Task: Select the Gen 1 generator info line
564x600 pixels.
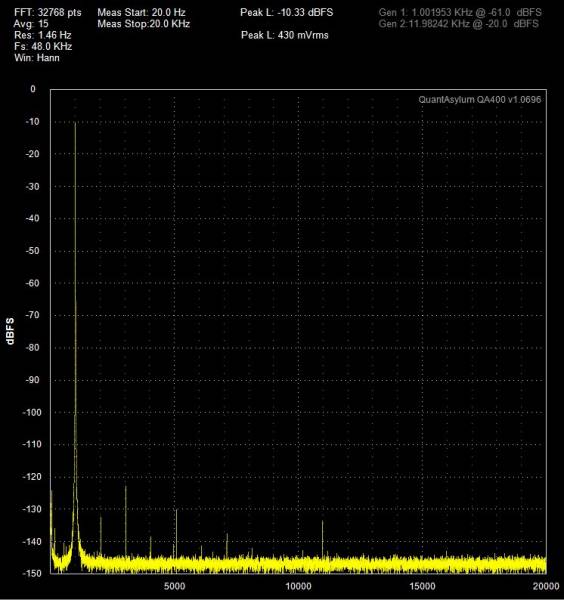Action: (460, 13)
